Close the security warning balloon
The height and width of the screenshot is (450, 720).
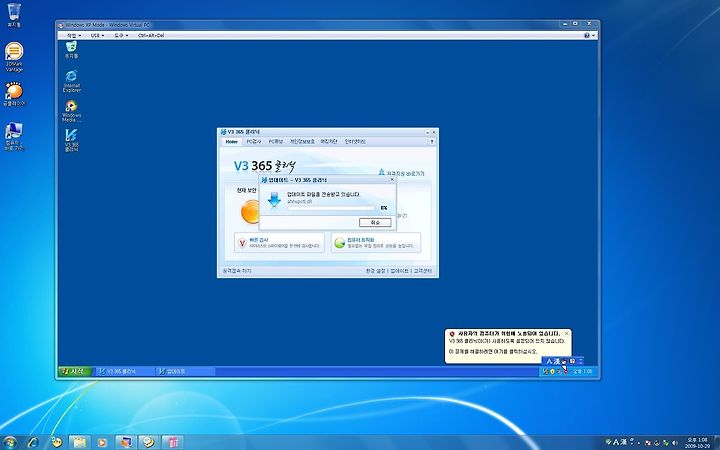point(566,333)
